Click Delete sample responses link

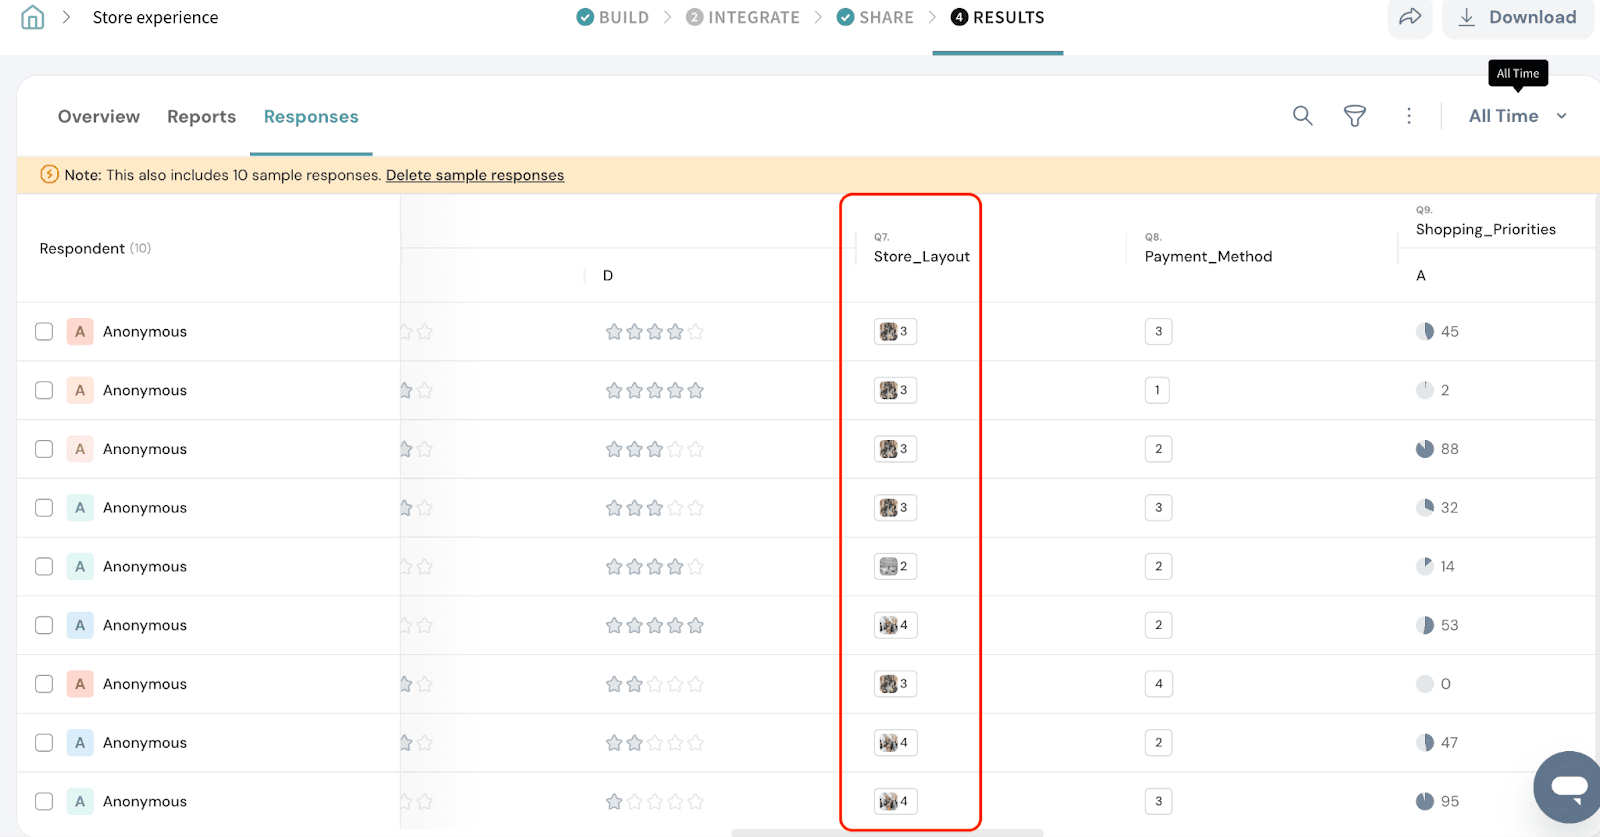tap(475, 175)
